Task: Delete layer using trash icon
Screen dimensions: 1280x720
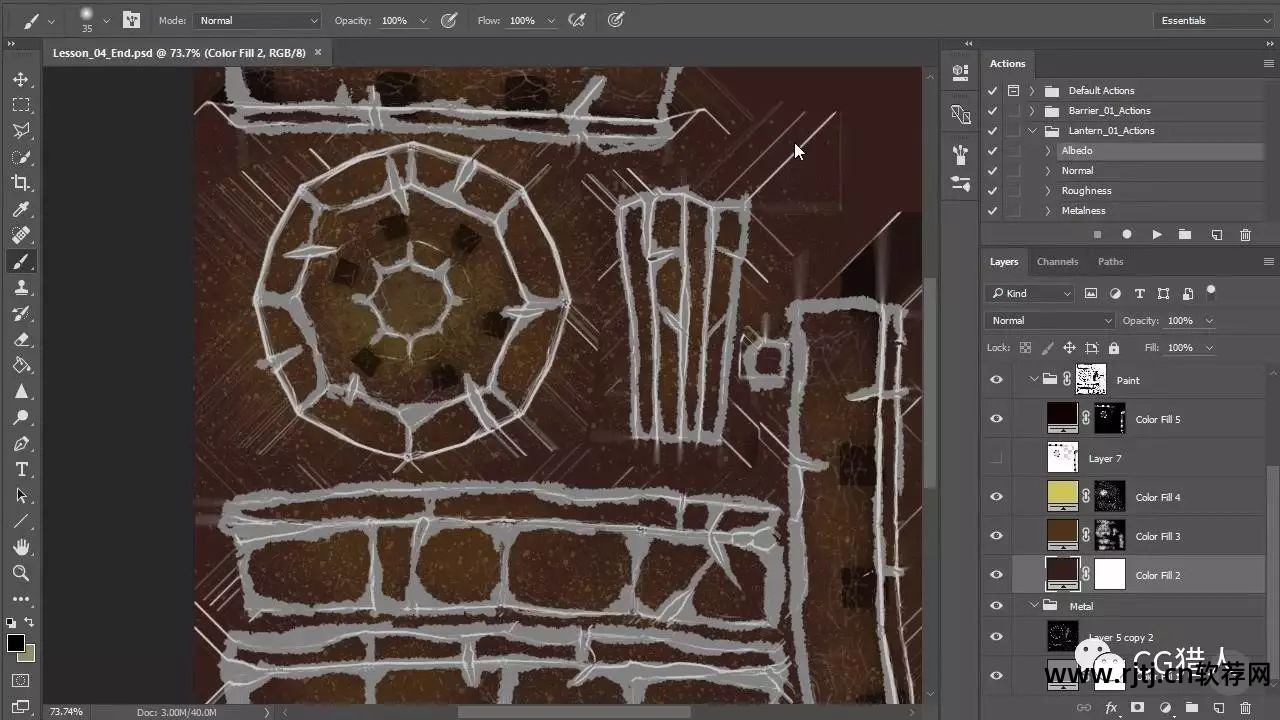Action: tap(1244, 708)
